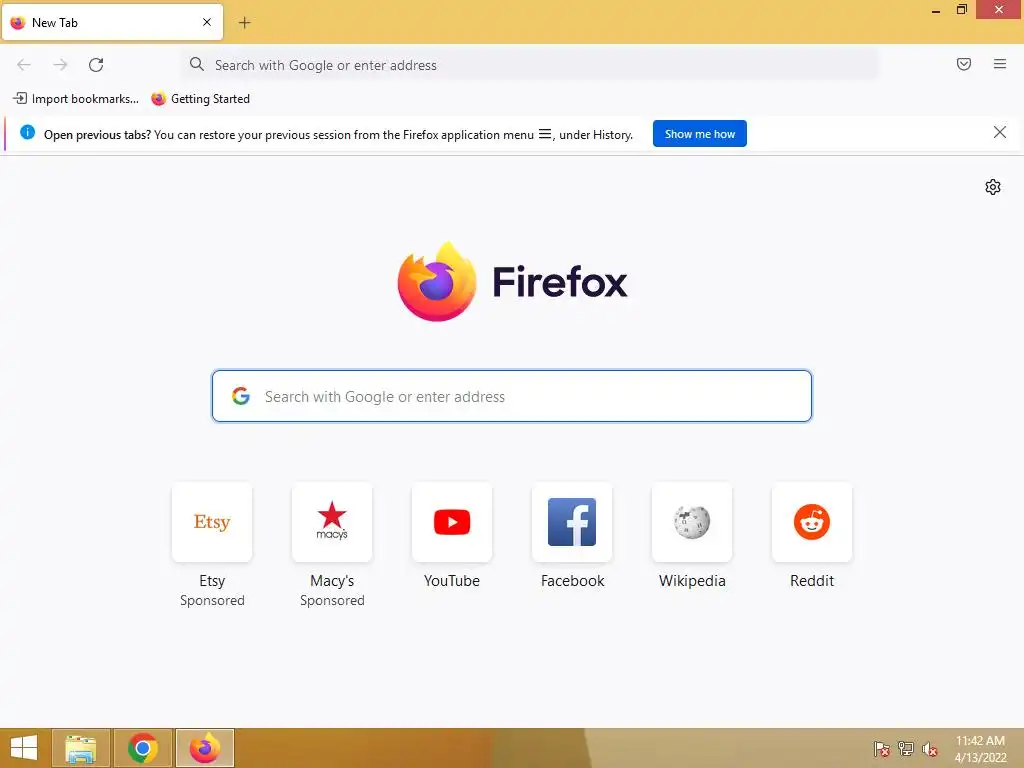Click the Firefox logo on the page
Viewport: 1024px width, 768px height.
512,281
